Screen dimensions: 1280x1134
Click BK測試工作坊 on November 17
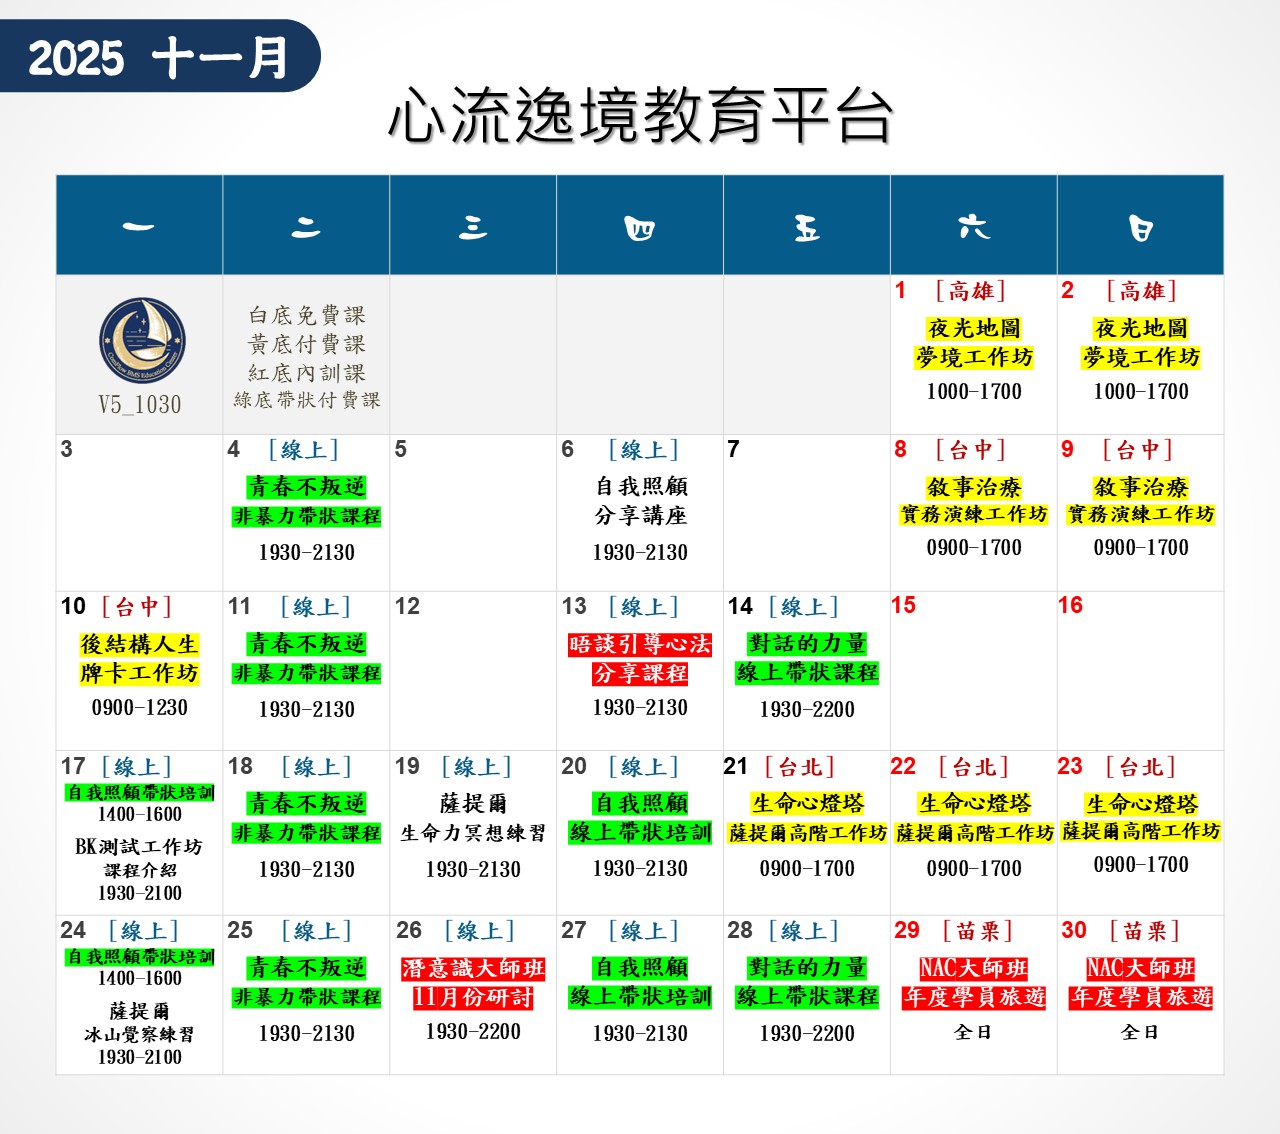139,847
